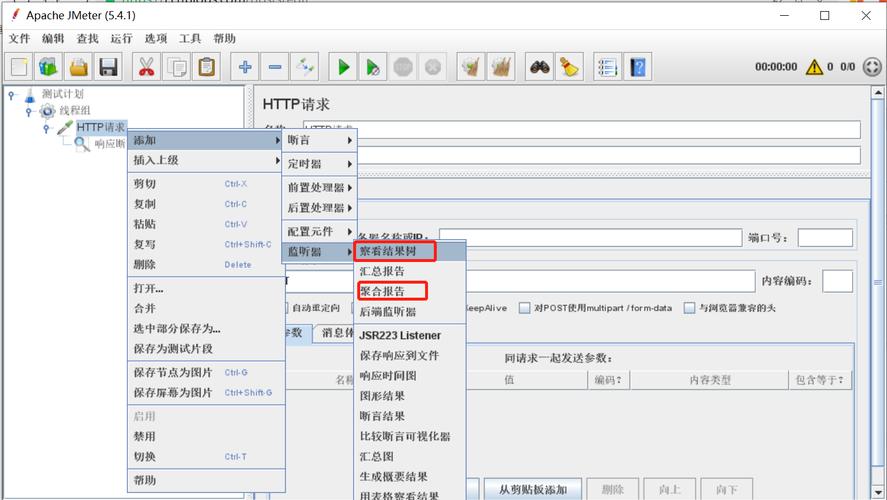Select the HTTP请求 tree node
Image resolution: width=887 pixels, height=500 pixels.
click(x=100, y=127)
